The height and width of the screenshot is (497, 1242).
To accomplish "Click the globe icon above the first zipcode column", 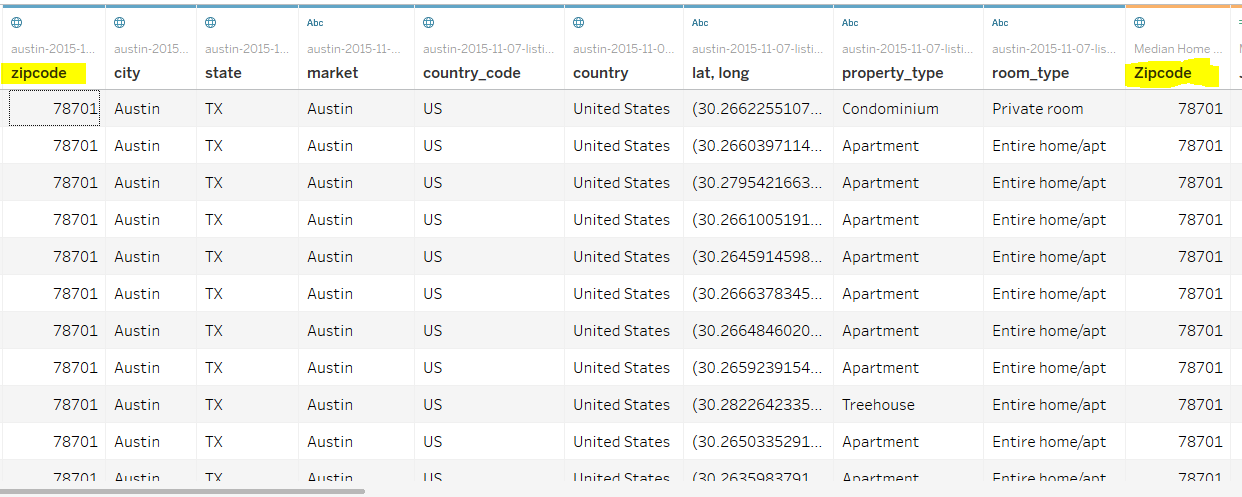I will [x=17, y=22].
